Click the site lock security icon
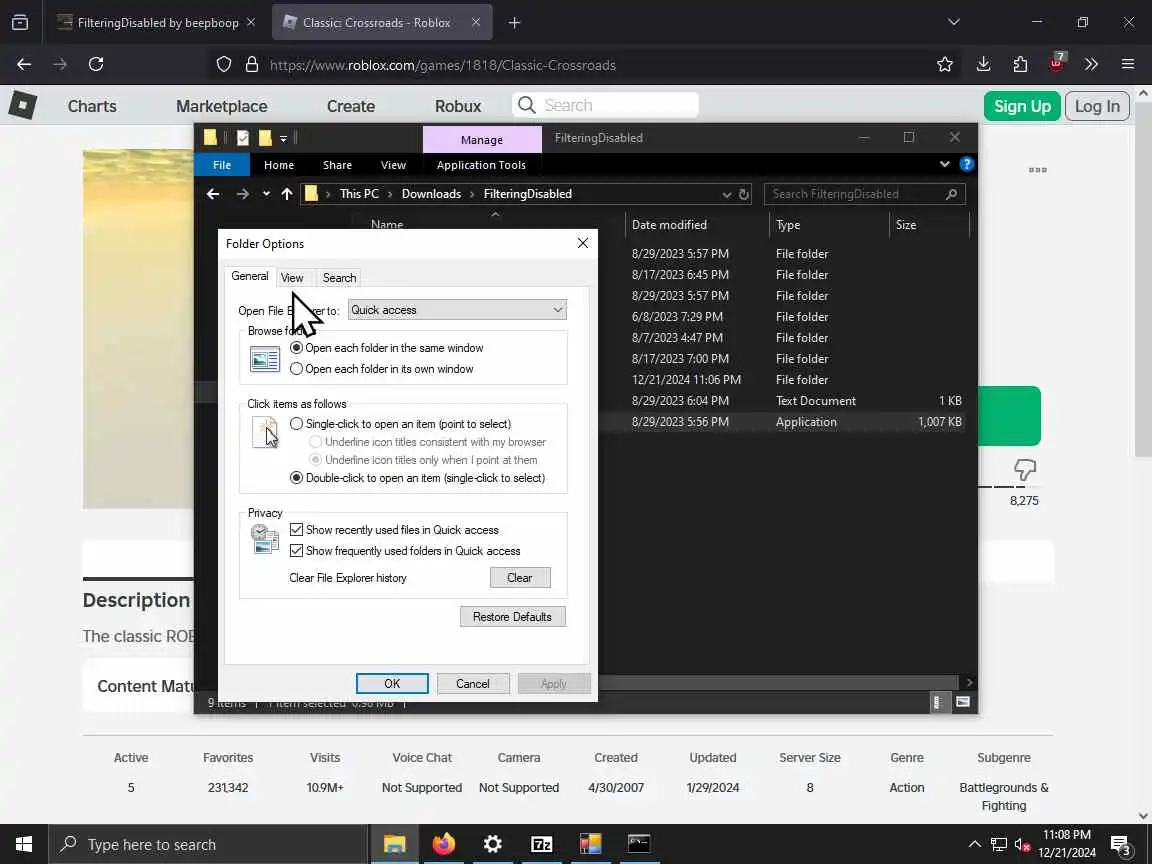The height and width of the screenshot is (864, 1152). (x=251, y=65)
